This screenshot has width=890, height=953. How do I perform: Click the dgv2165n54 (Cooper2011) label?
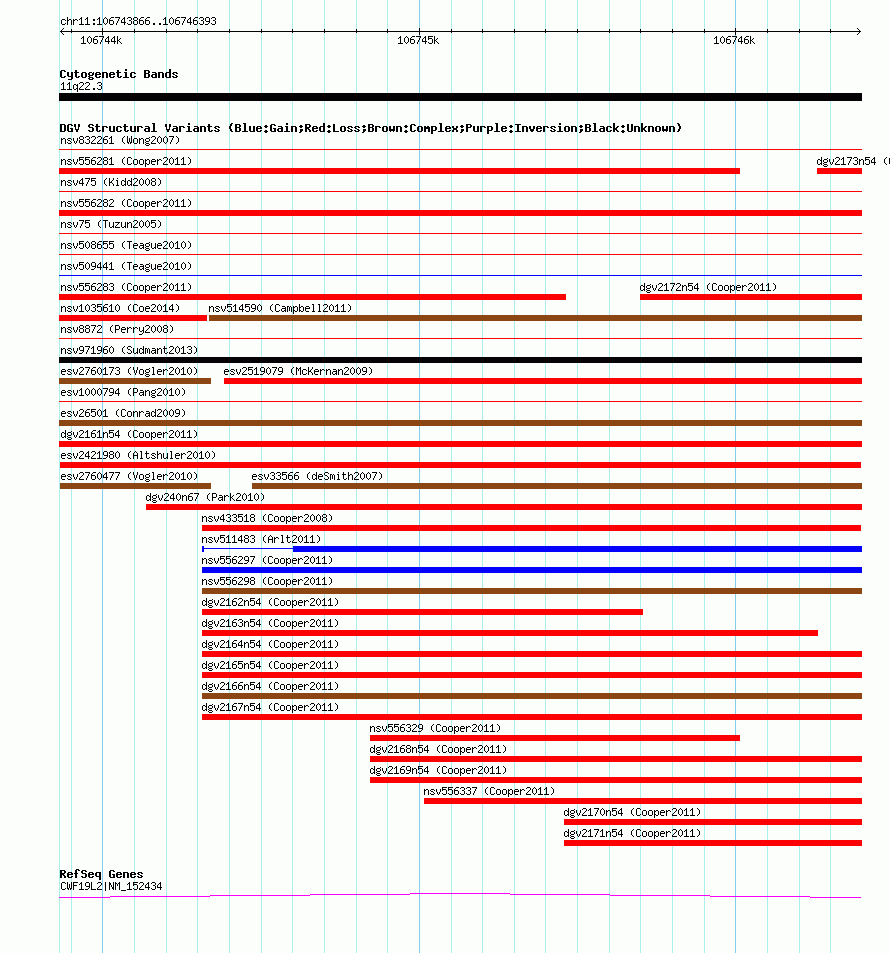pos(271,666)
